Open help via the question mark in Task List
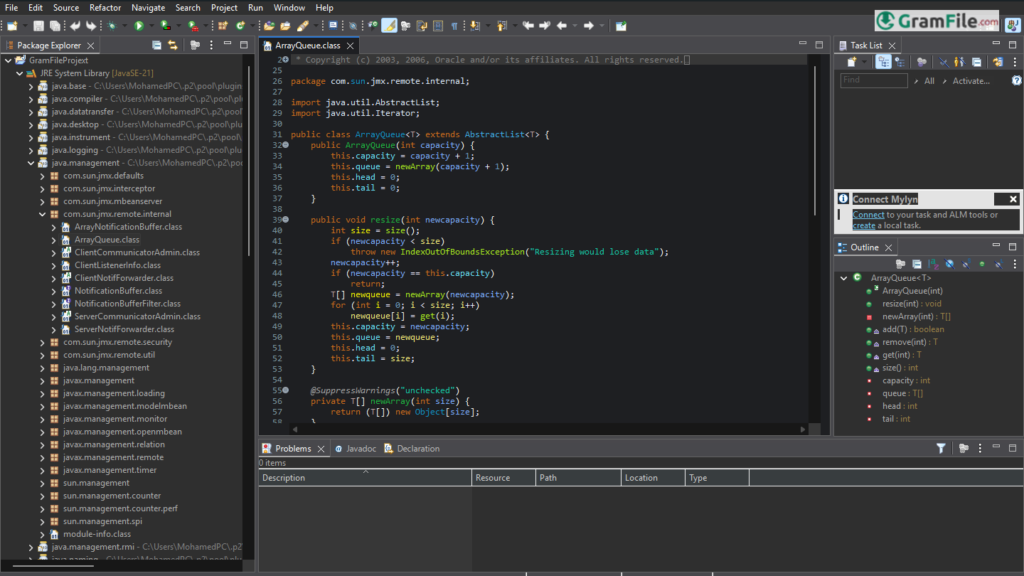1024x576 pixels. tap(1017, 81)
